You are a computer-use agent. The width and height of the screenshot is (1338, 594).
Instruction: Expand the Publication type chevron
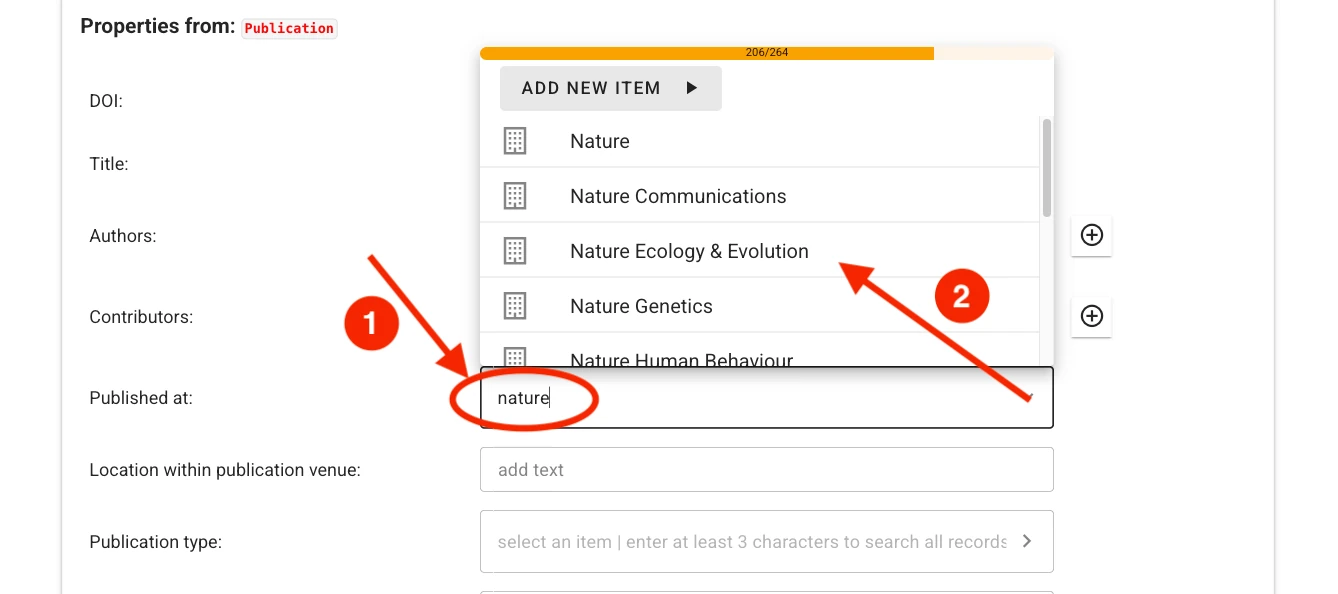coord(1026,541)
